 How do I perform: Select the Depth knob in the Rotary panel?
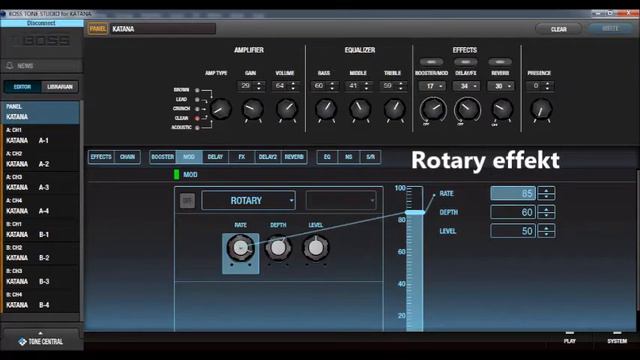278,247
